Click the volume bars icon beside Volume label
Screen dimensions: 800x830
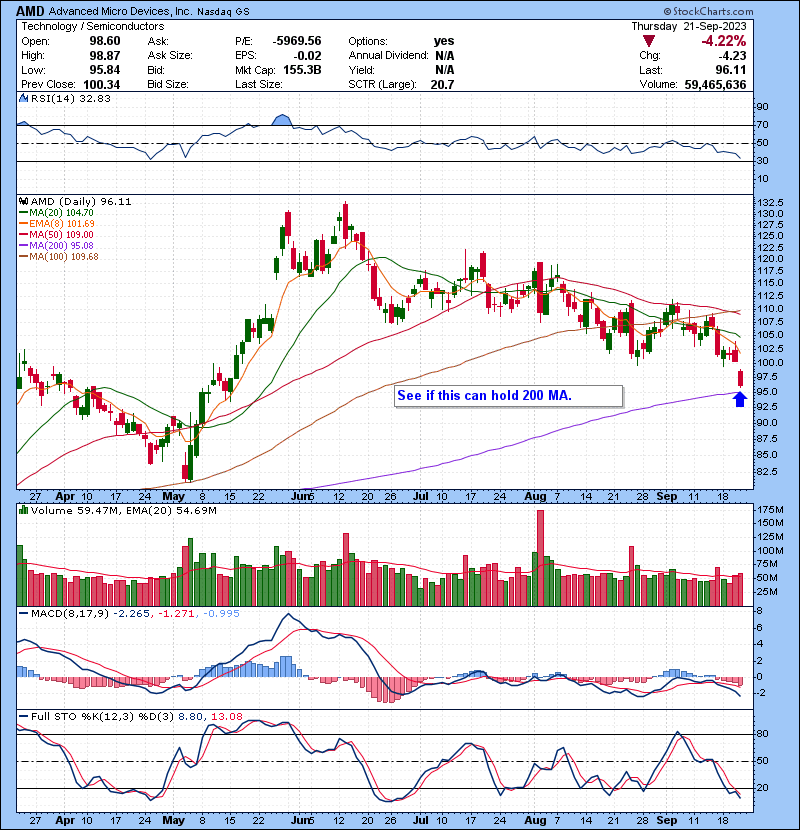tap(23, 510)
